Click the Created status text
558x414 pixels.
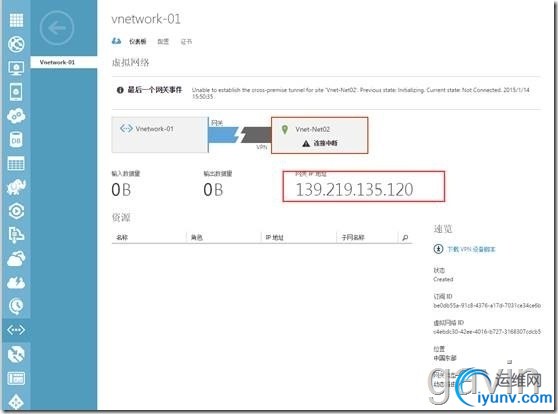(443, 279)
